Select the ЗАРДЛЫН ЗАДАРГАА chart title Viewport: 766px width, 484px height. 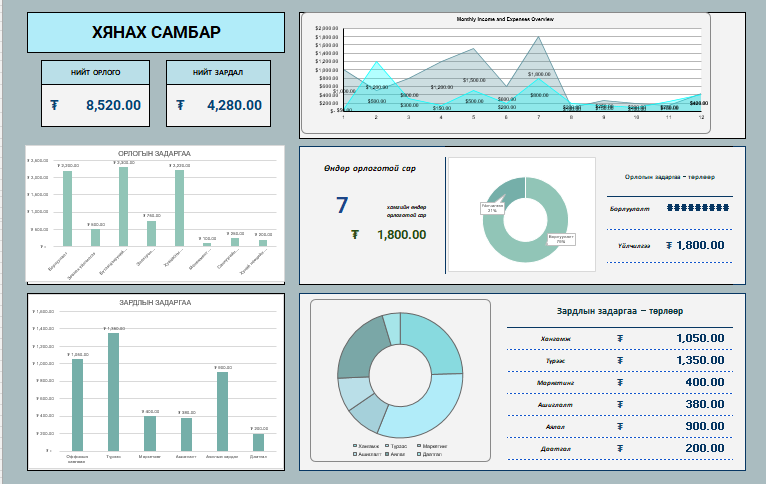tap(154, 301)
